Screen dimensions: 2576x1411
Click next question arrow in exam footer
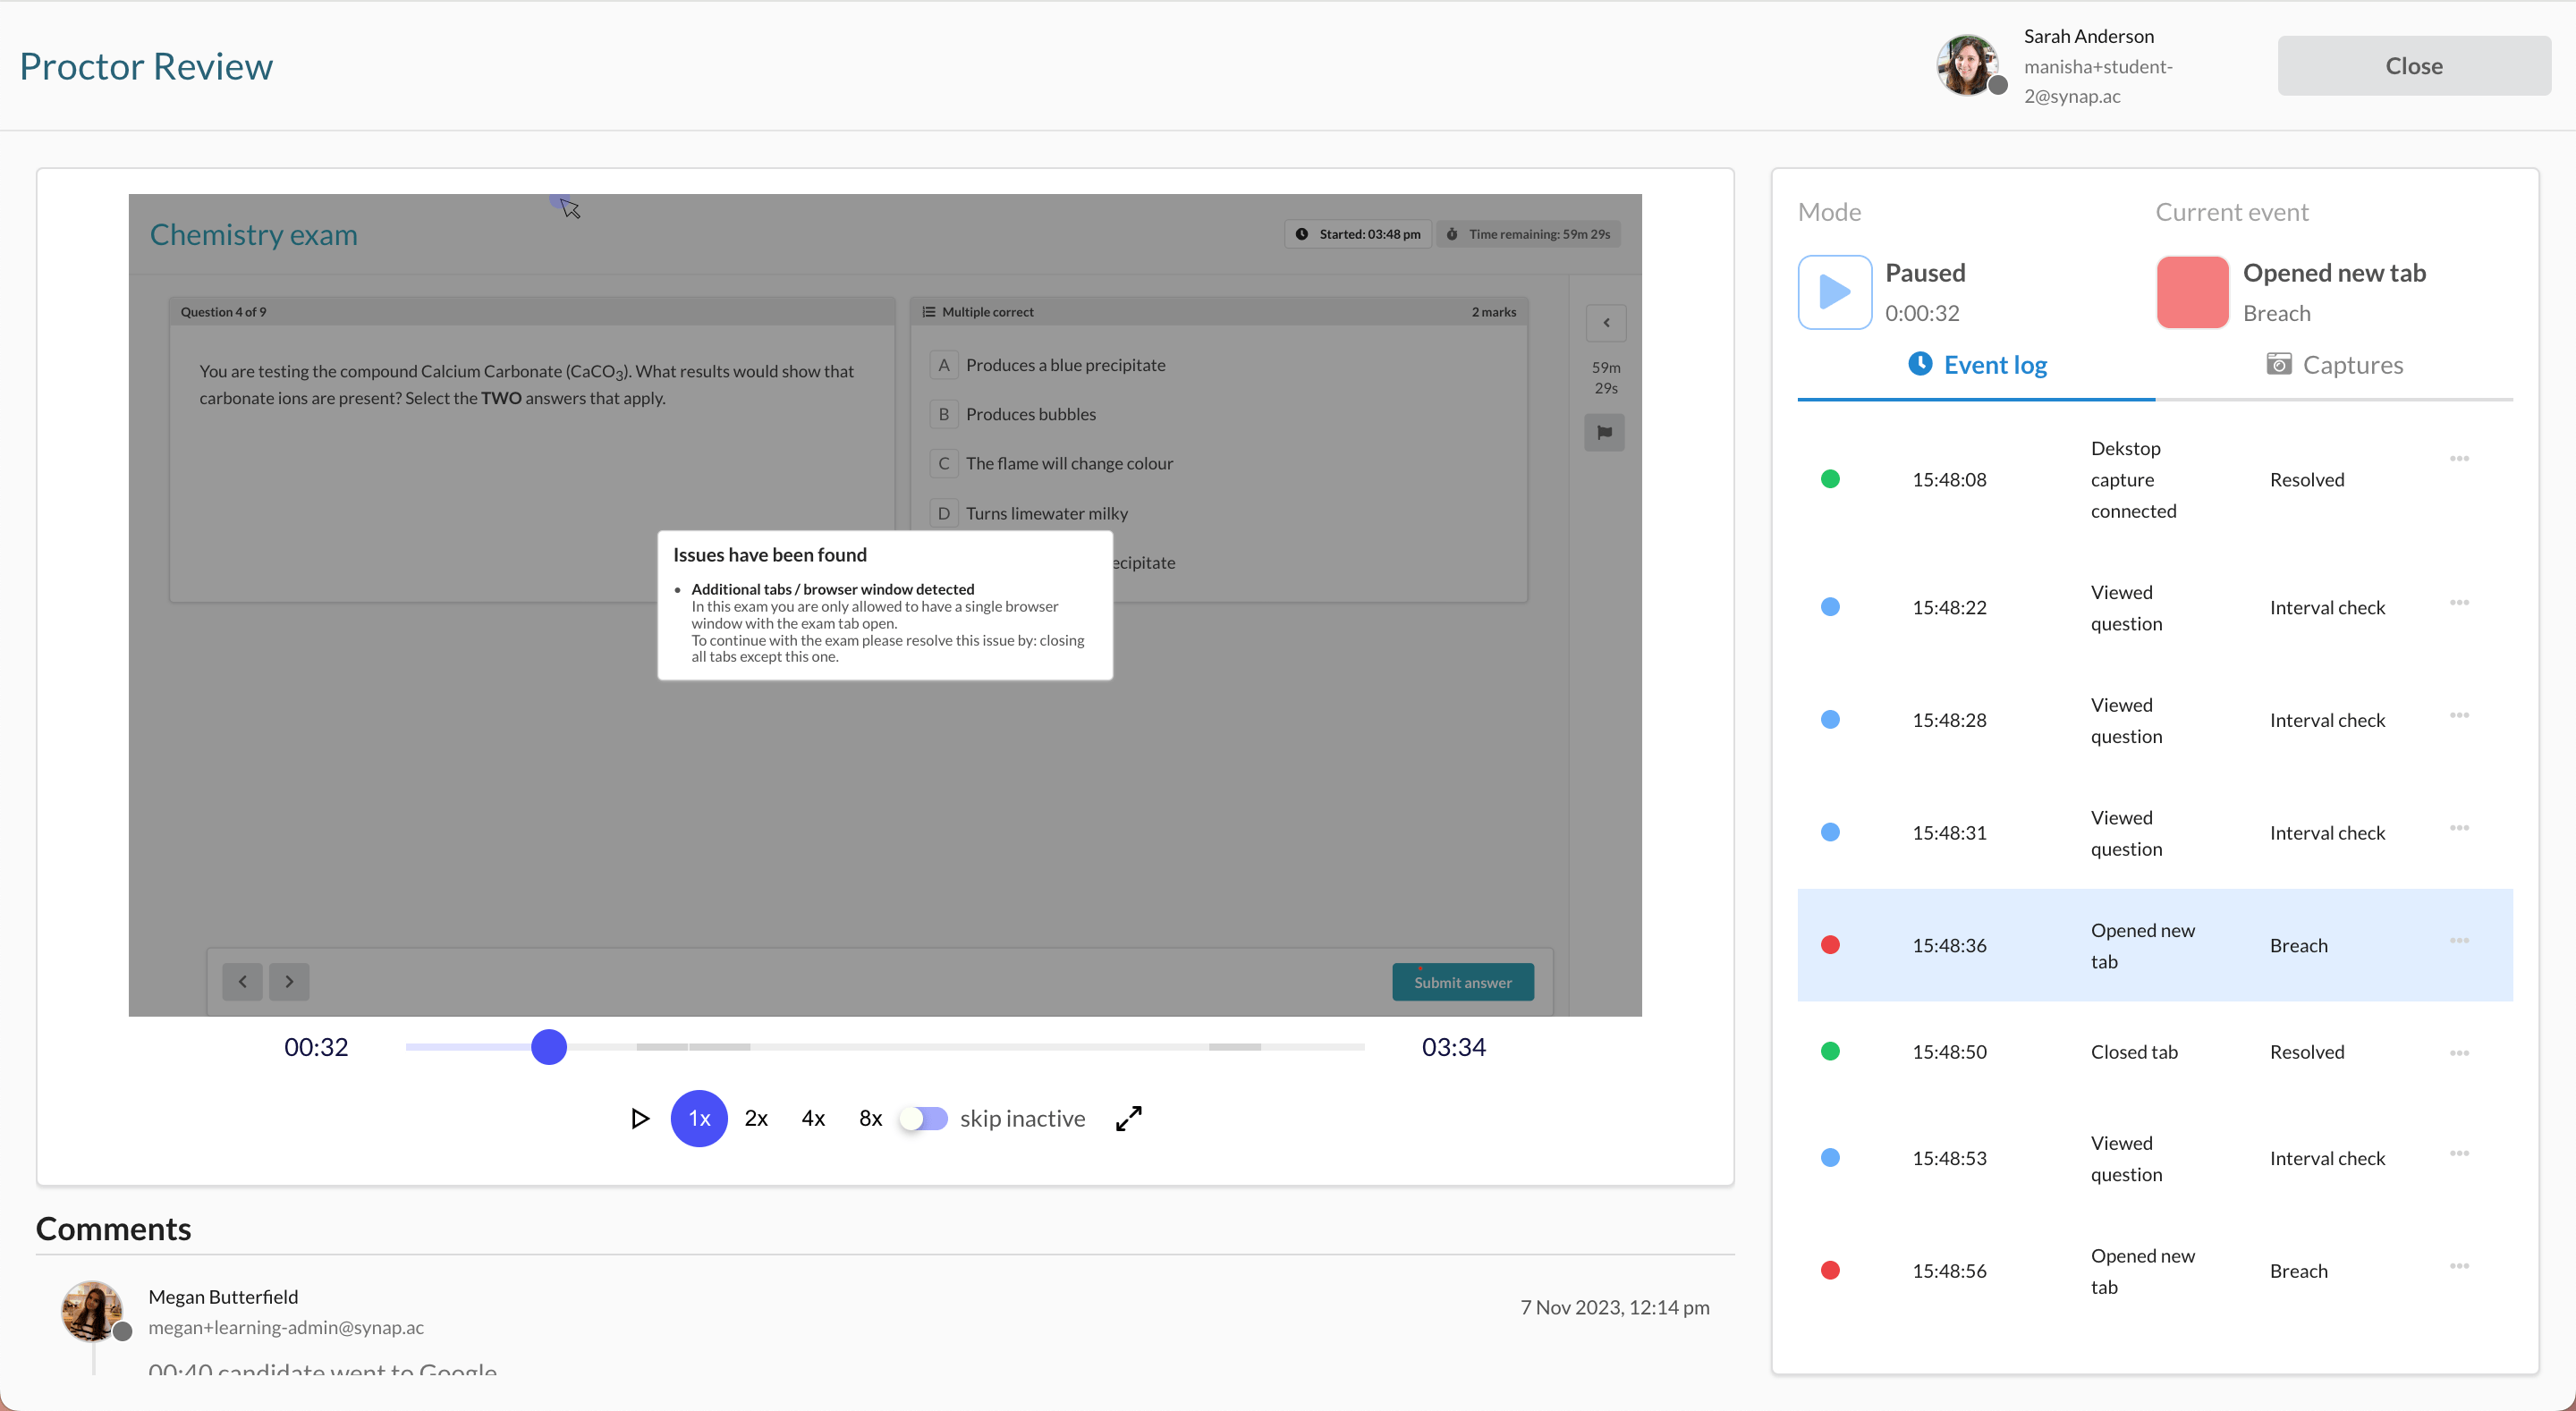(289, 981)
